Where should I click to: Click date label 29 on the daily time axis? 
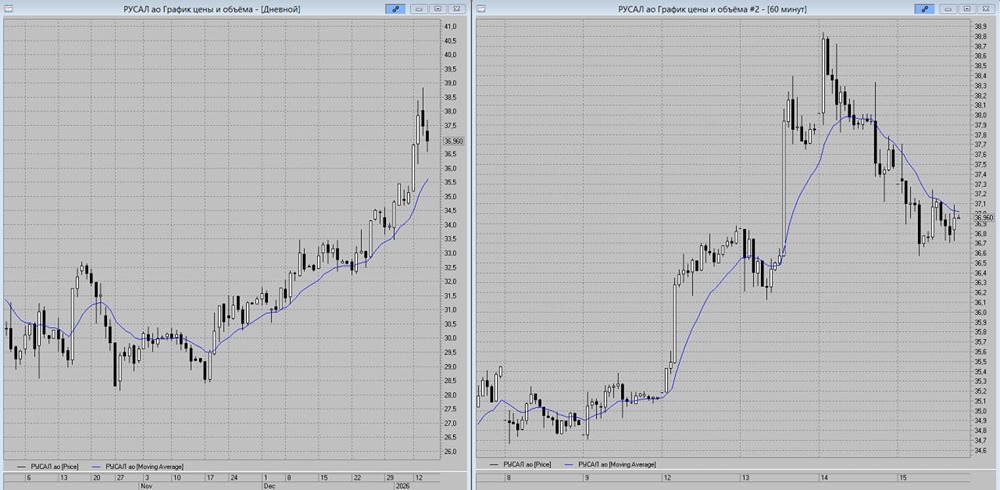pos(390,477)
